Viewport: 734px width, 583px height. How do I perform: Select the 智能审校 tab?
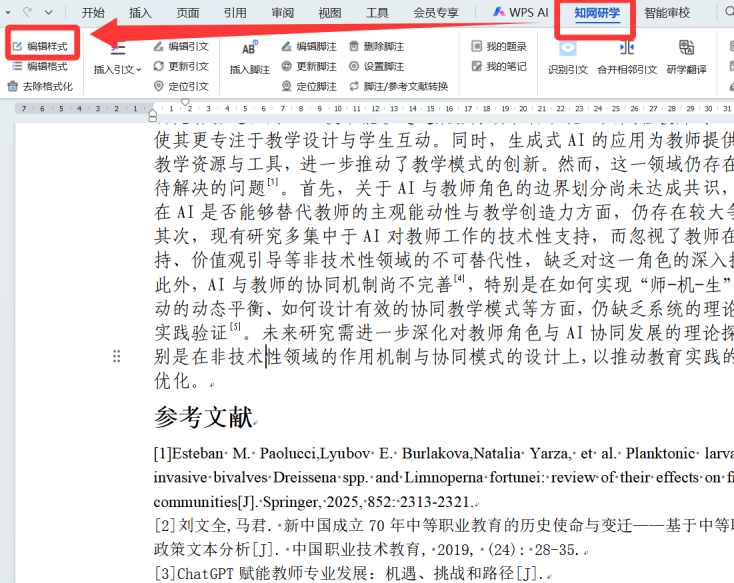coord(669,13)
